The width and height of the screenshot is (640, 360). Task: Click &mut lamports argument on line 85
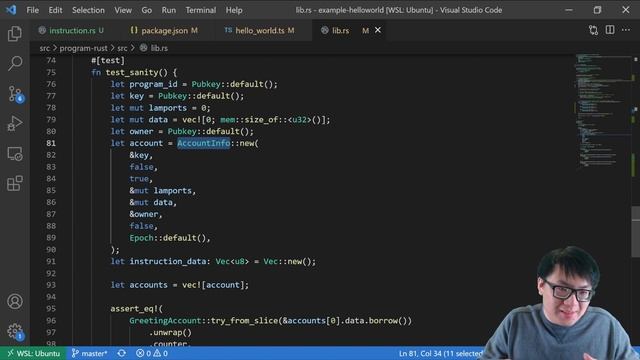(x=161, y=191)
